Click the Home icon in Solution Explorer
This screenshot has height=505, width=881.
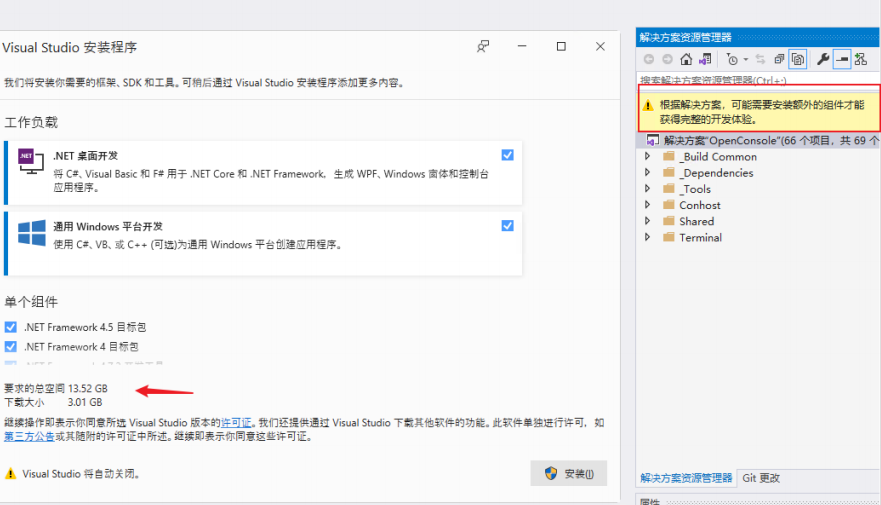click(686, 60)
